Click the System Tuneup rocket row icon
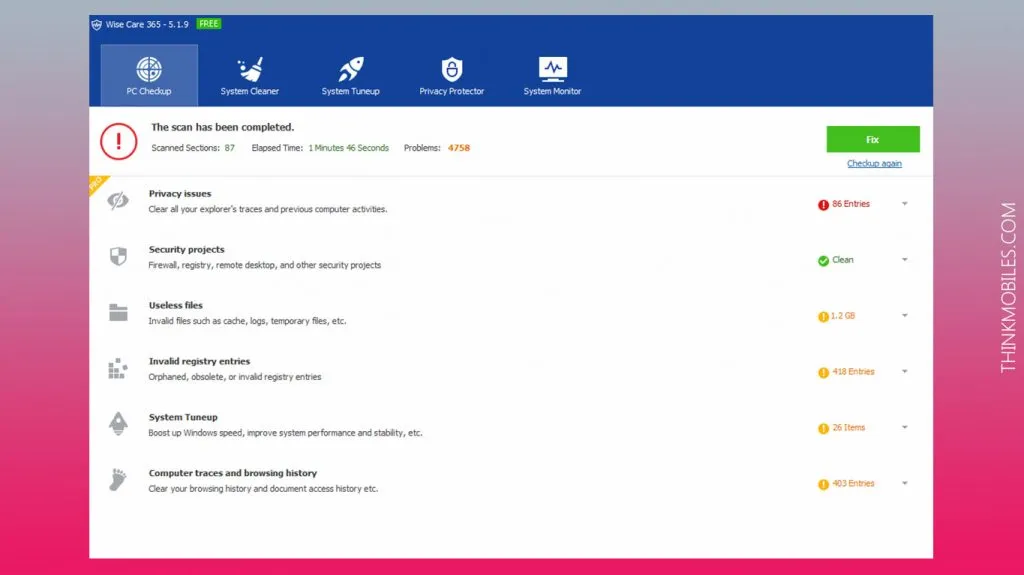 [x=118, y=424]
